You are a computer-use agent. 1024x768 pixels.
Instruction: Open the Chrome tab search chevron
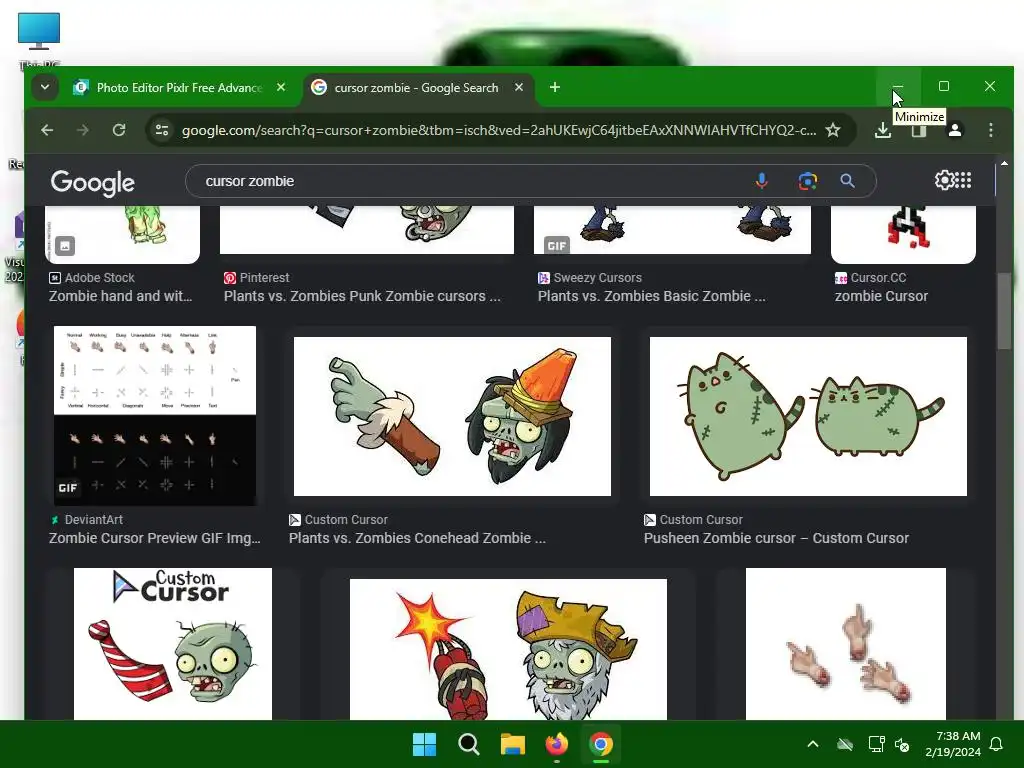click(44, 87)
